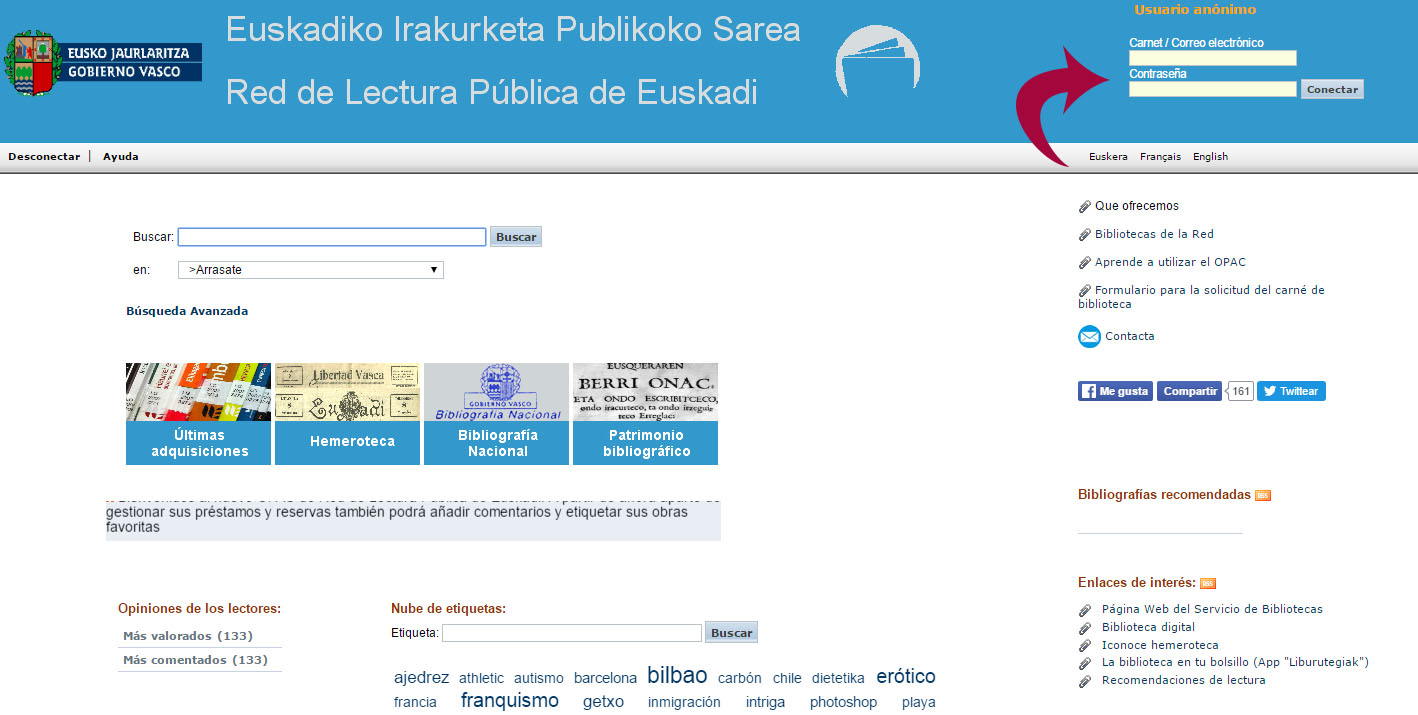Switch language to Euskera
Image resolution: width=1418 pixels, height=715 pixels.
pyautogui.click(x=1108, y=157)
